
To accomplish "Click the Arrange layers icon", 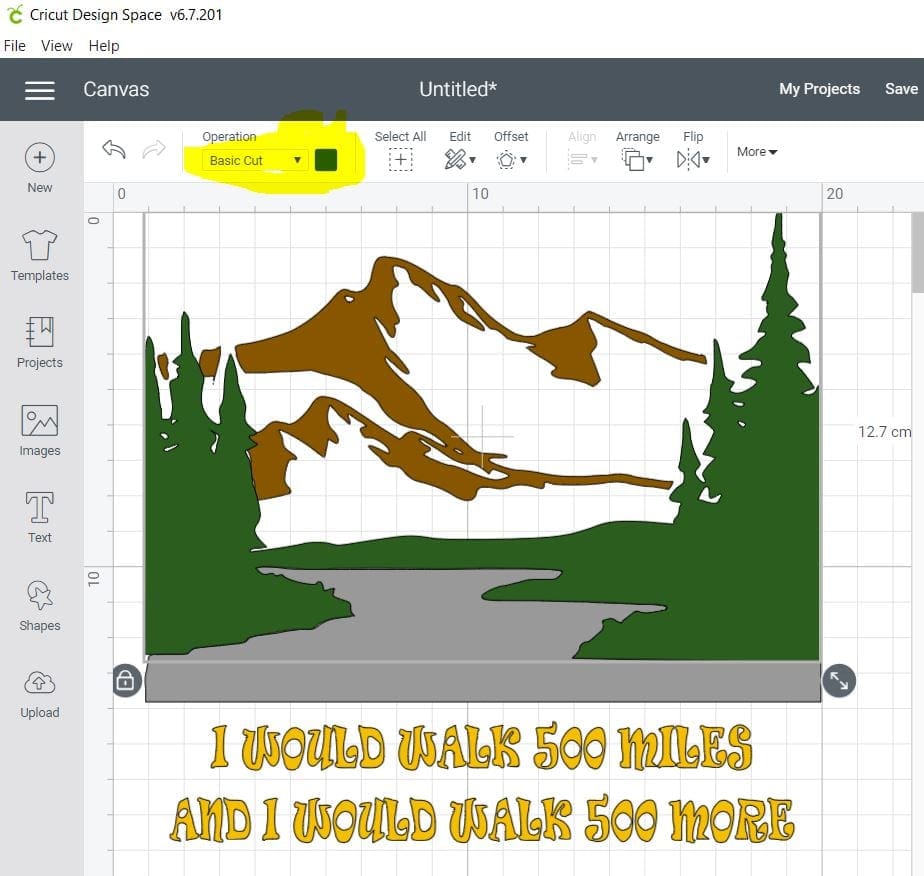I will (x=633, y=160).
